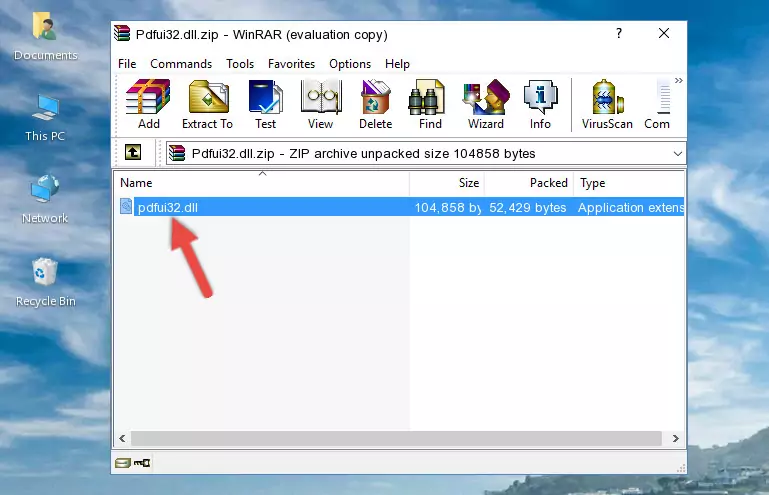Click the title bar help question mark
The width and height of the screenshot is (769, 495).
[x=619, y=33]
